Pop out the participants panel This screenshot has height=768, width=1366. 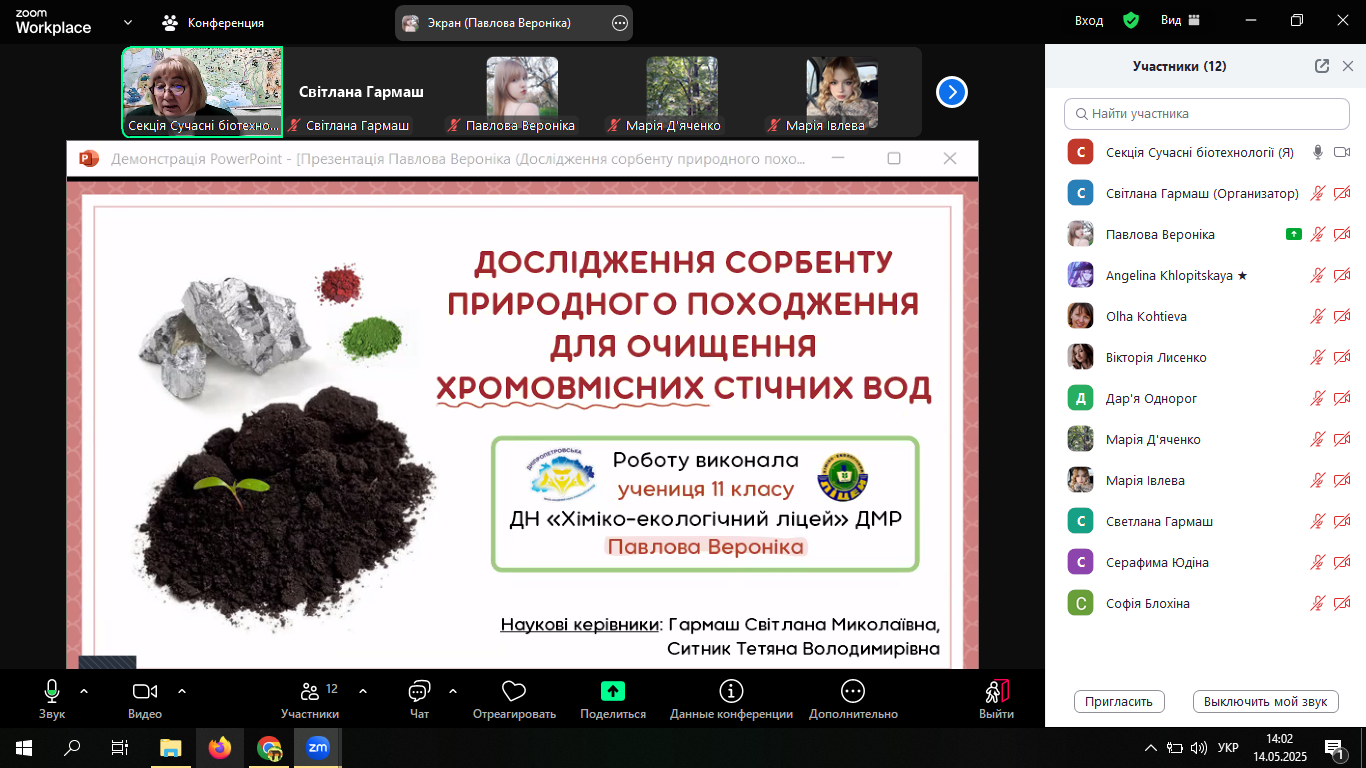(x=1322, y=66)
